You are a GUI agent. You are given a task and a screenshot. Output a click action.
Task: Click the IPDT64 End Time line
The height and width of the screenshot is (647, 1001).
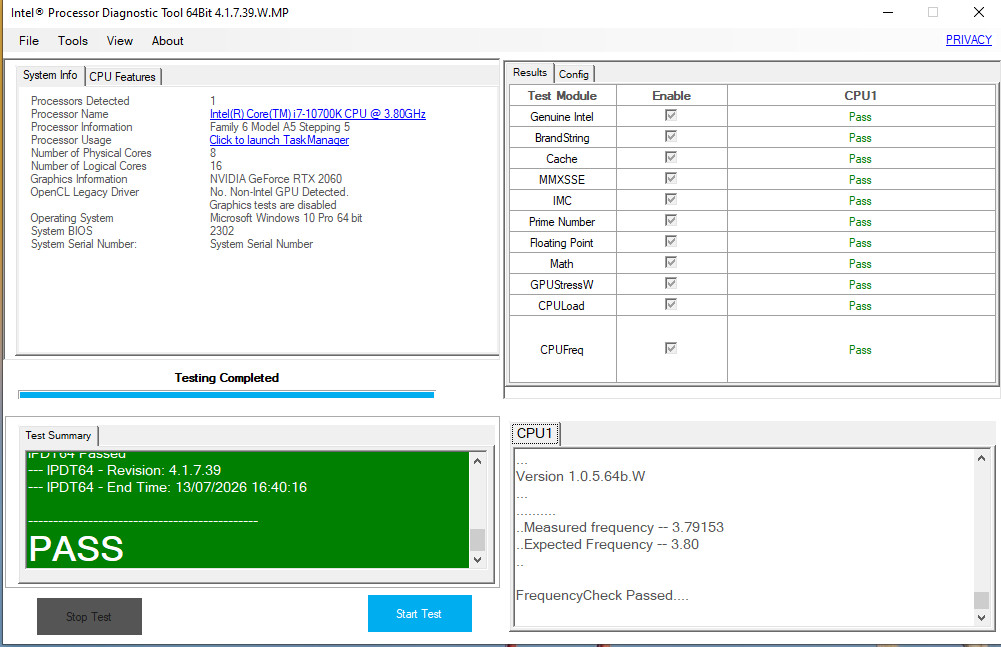pos(167,487)
